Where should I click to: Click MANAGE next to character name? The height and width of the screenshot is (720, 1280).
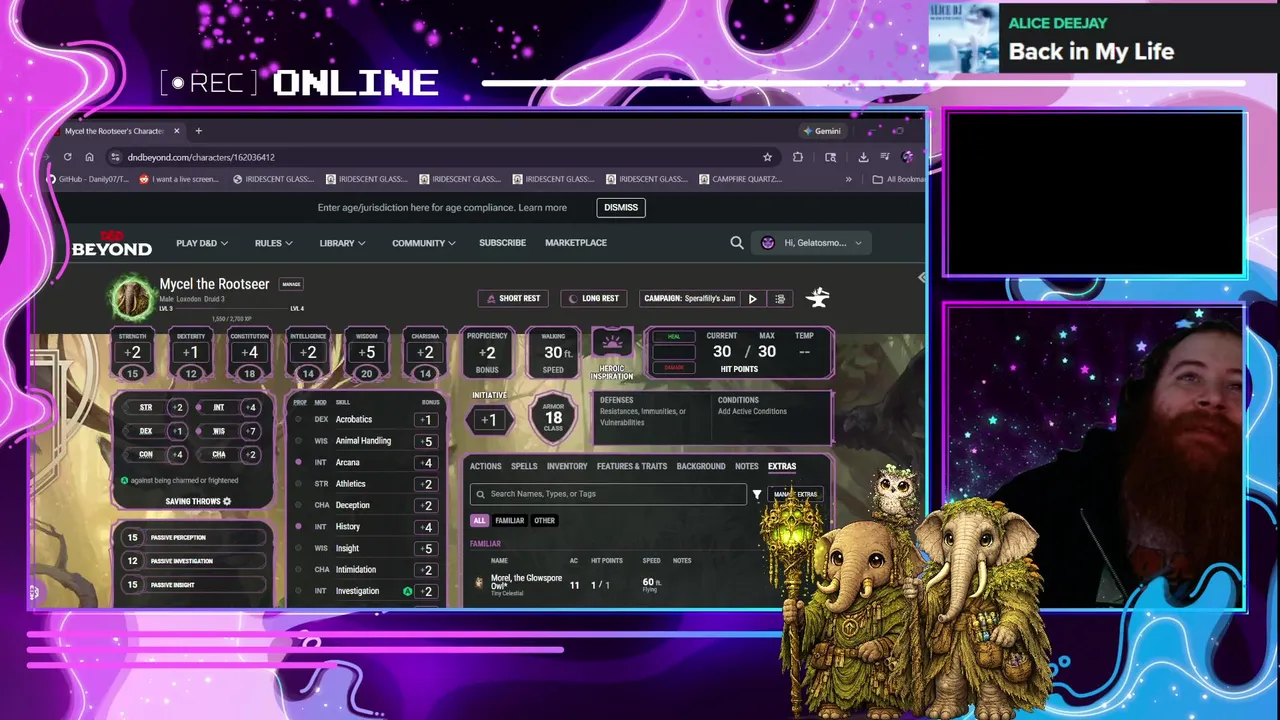[x=291, y=284]
